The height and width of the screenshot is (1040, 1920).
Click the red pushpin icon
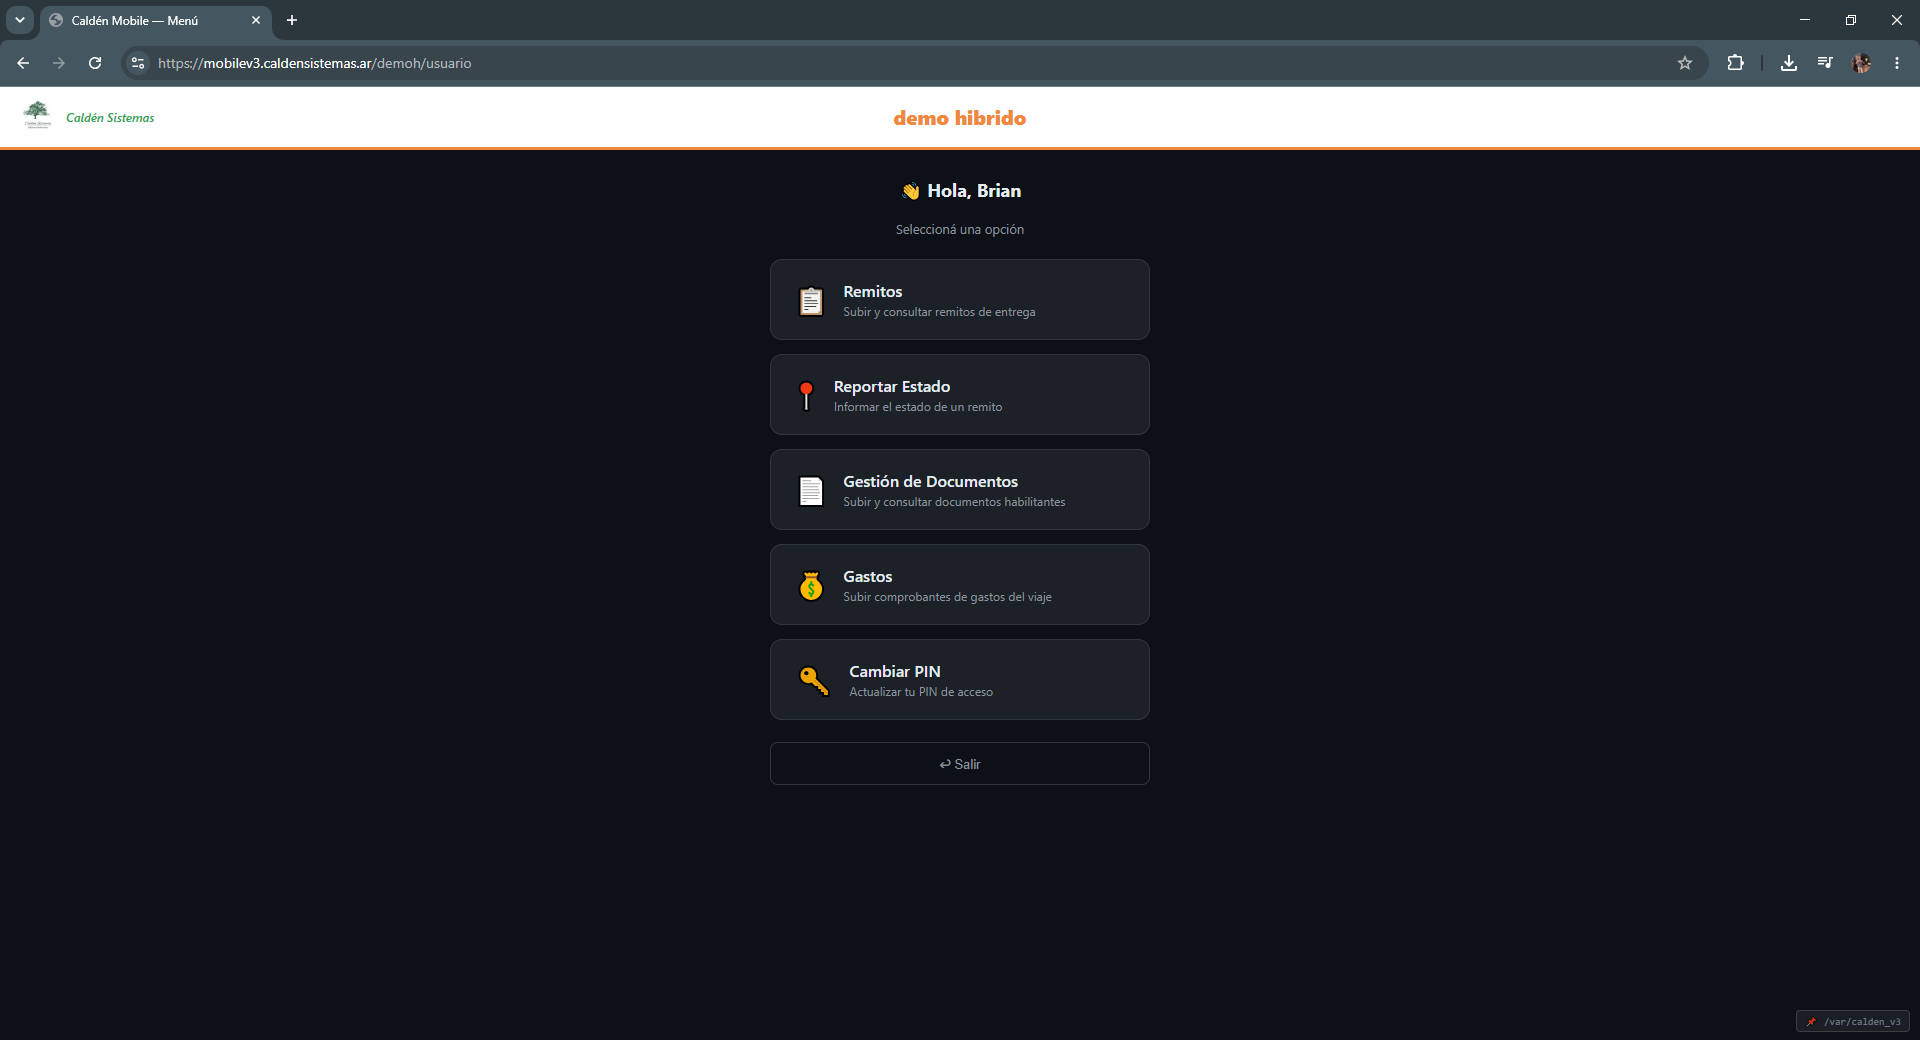pos(806,396)
